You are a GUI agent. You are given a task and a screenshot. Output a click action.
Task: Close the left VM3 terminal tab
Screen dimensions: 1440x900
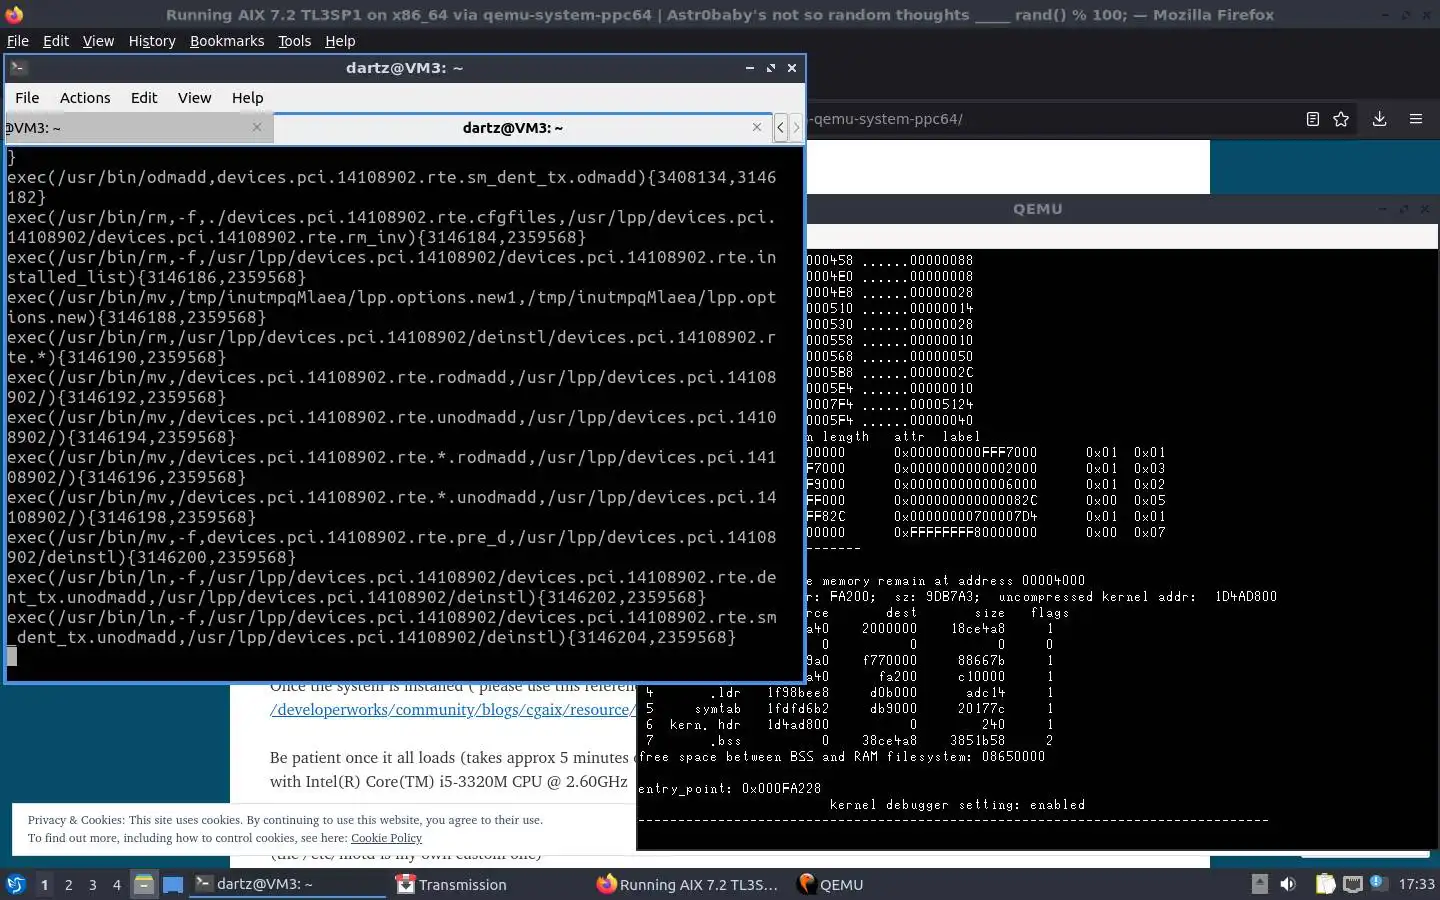[257, 127]
